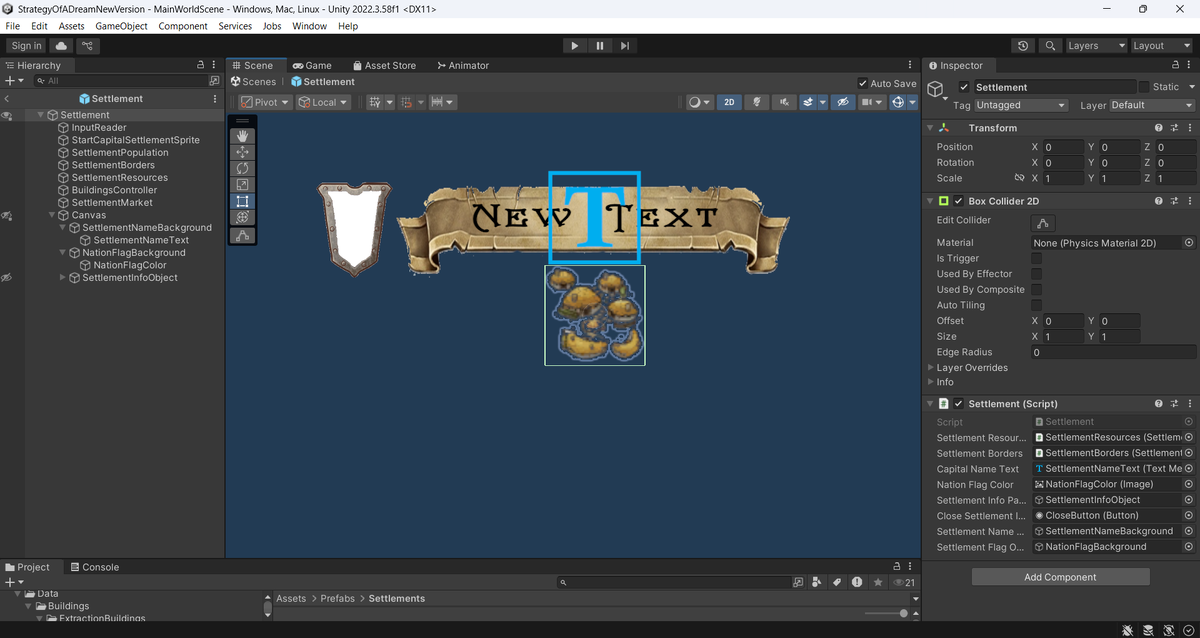Screen dimensions: 1200x638
Task: Enable the Is Trigger checkbox
Action: click(1037, 258)
